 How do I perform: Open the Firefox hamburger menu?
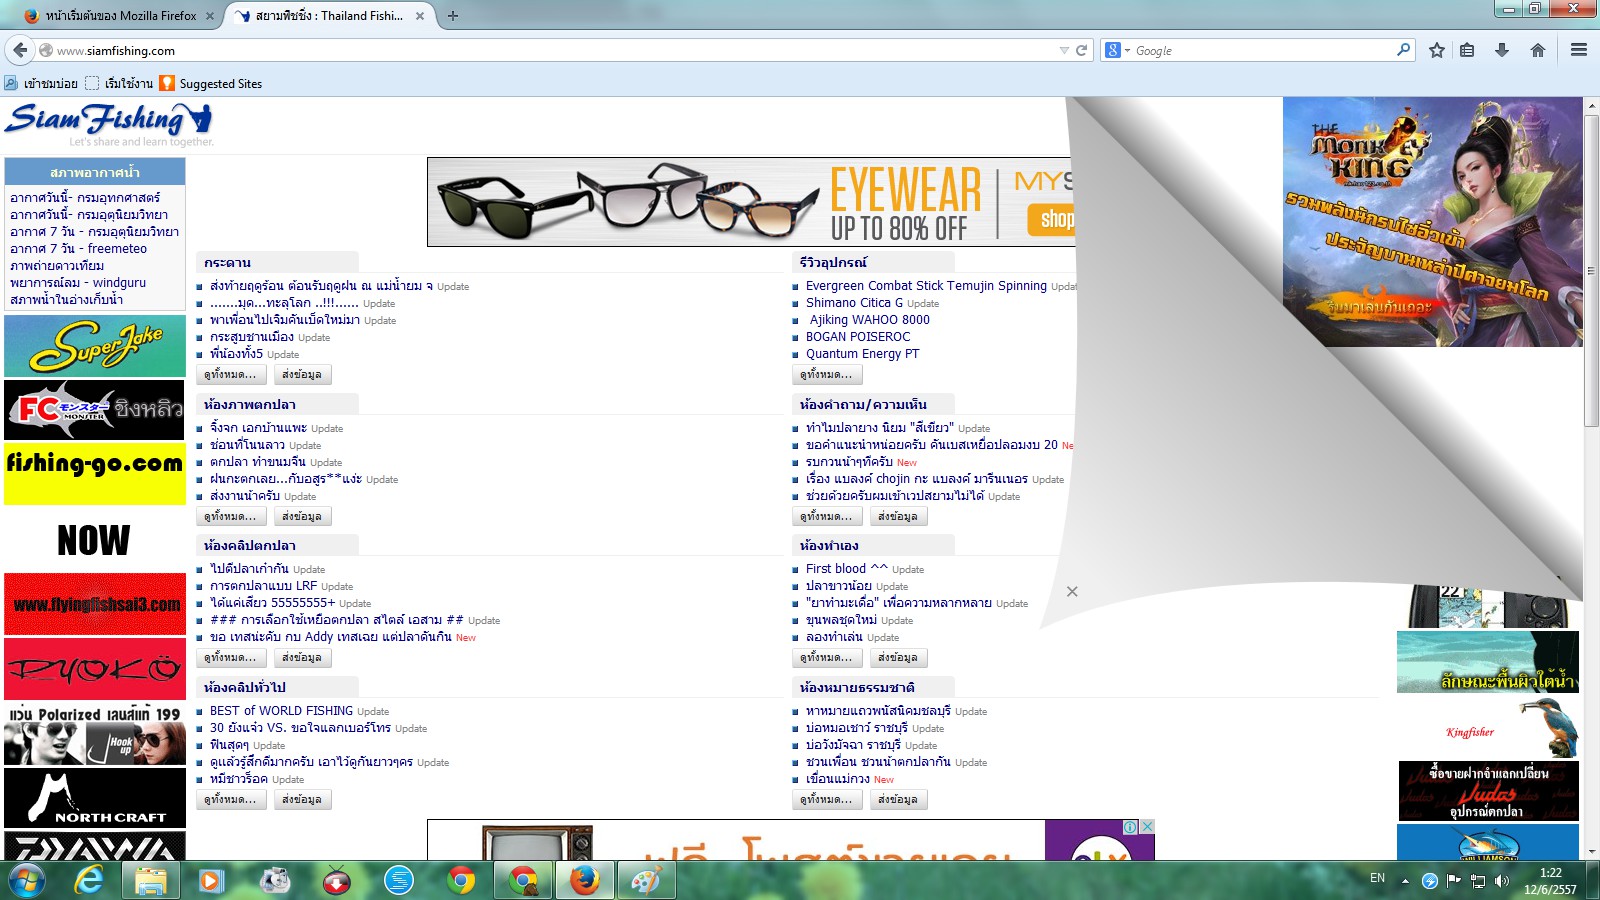1579,50
